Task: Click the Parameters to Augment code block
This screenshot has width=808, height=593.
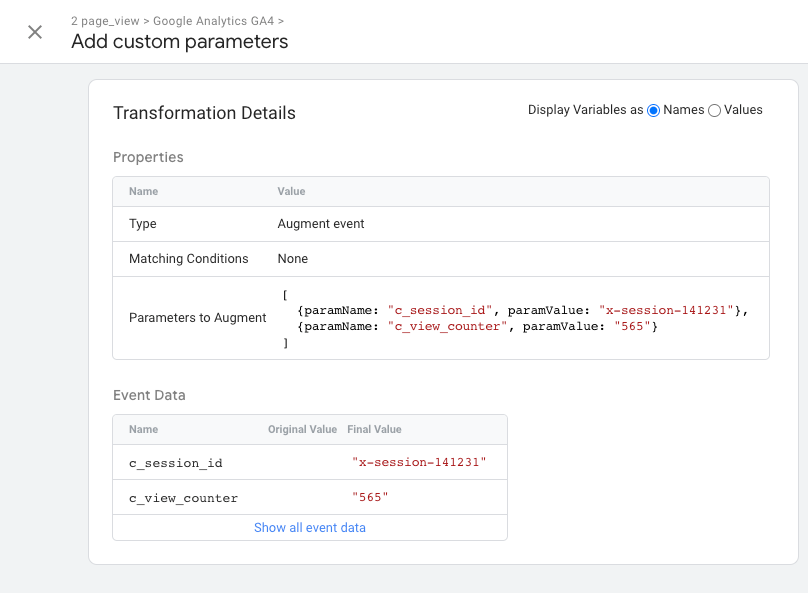Action: coord(515,318)
